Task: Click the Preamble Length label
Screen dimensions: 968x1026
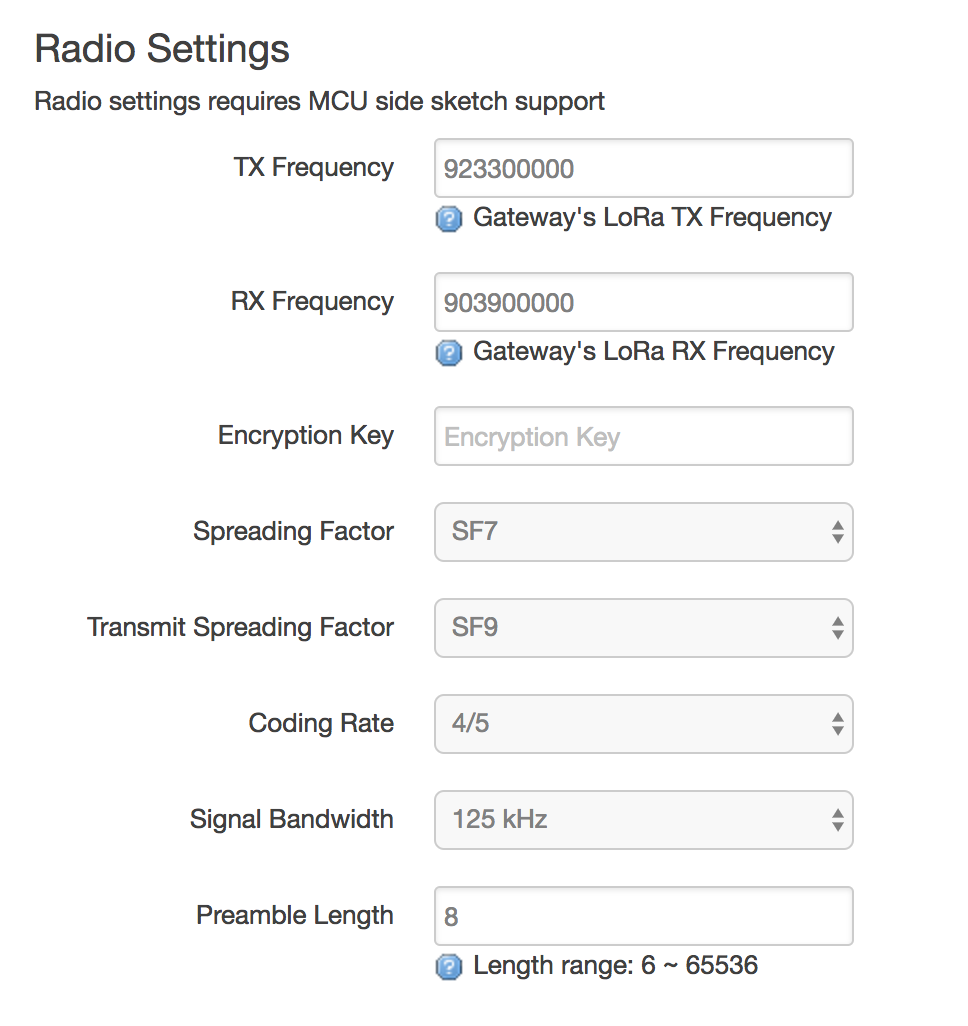Action: (294, 916)
